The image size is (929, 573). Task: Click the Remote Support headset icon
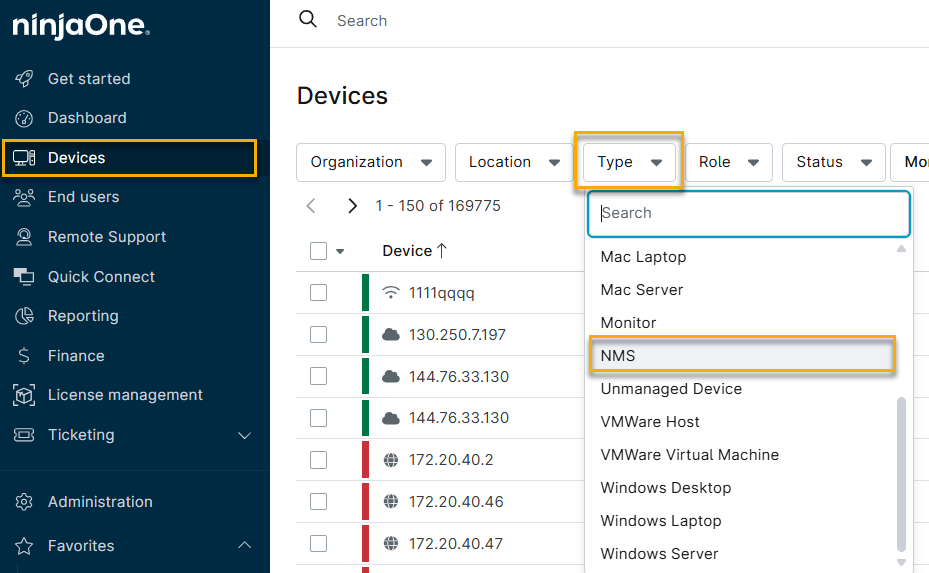pos(24,237)
